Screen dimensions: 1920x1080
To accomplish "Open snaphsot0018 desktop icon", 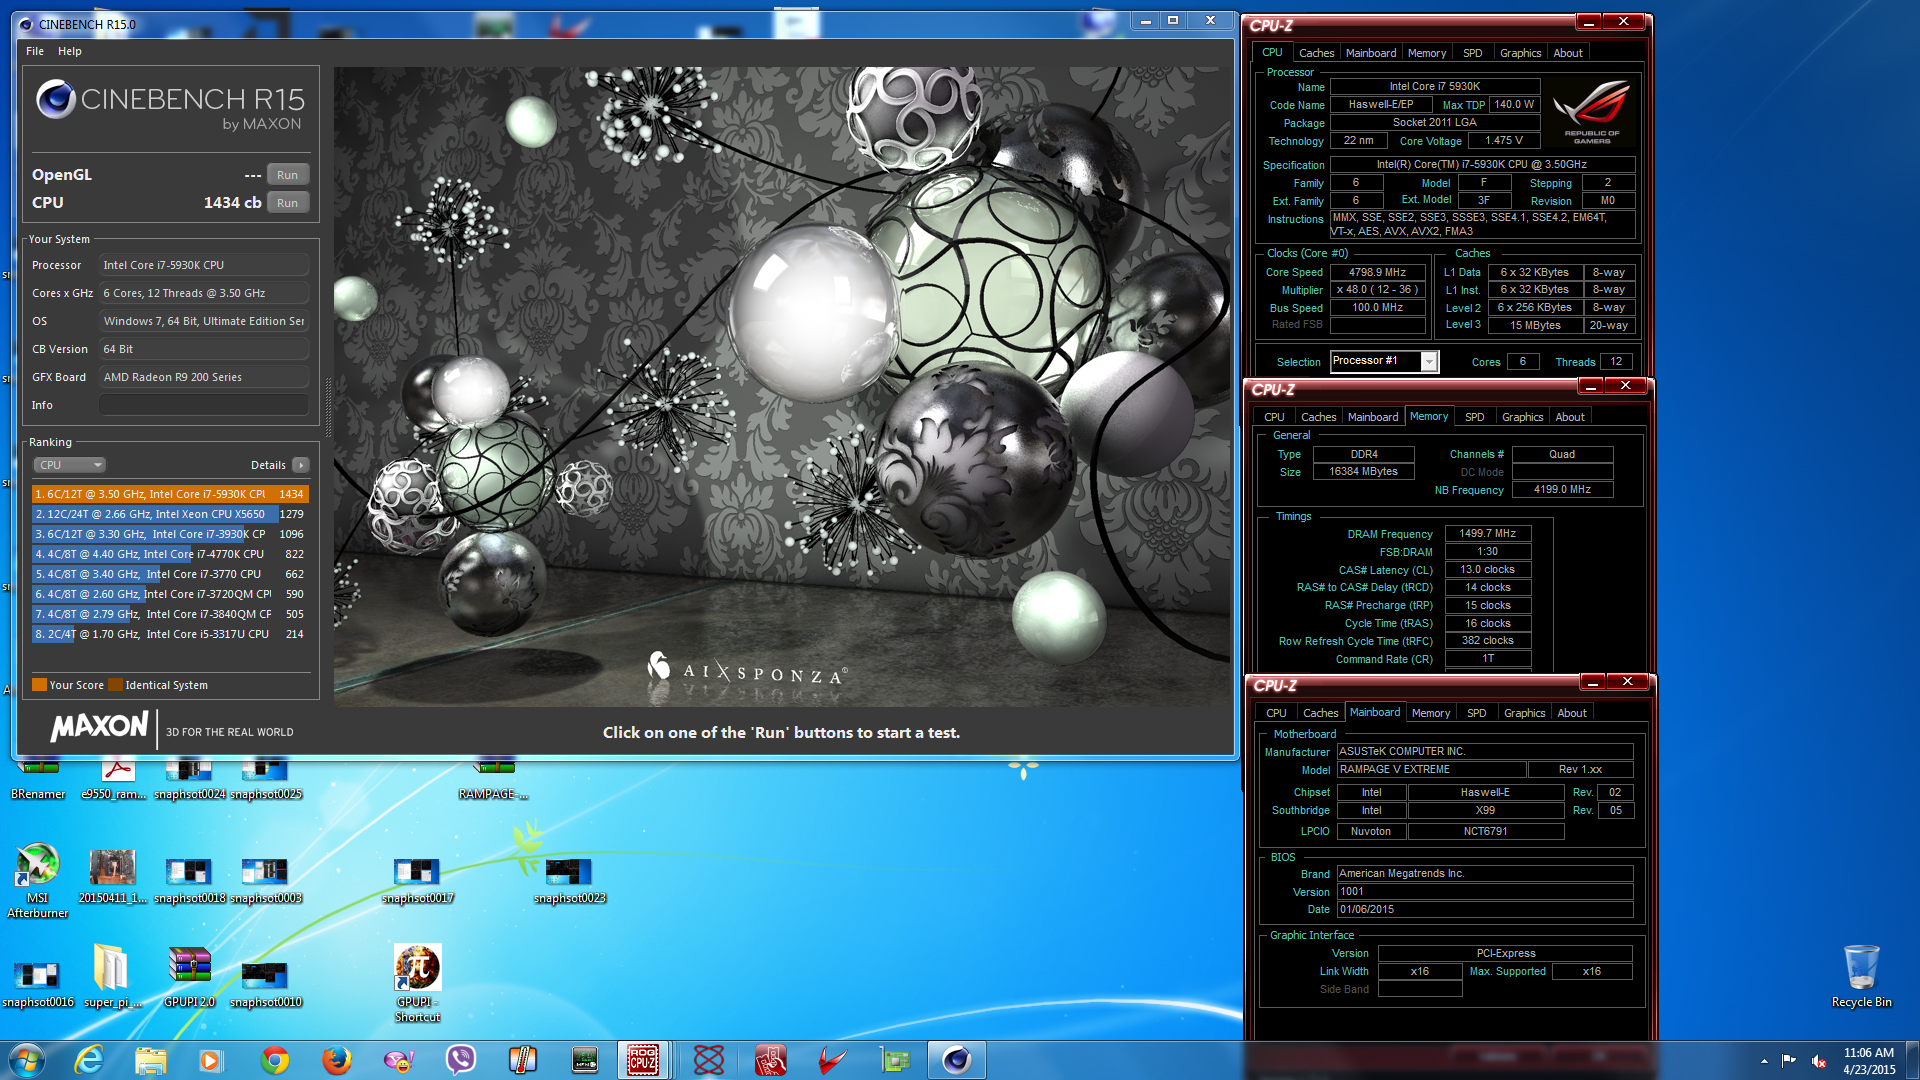I will pyautogui.click(x=190, y=880).
